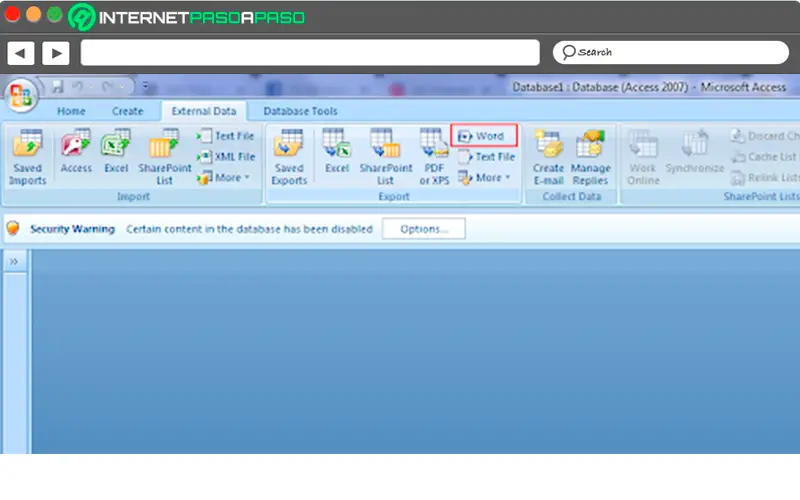Open the Saved Imports list
The image size is (800, 500).
click(28, 157)
